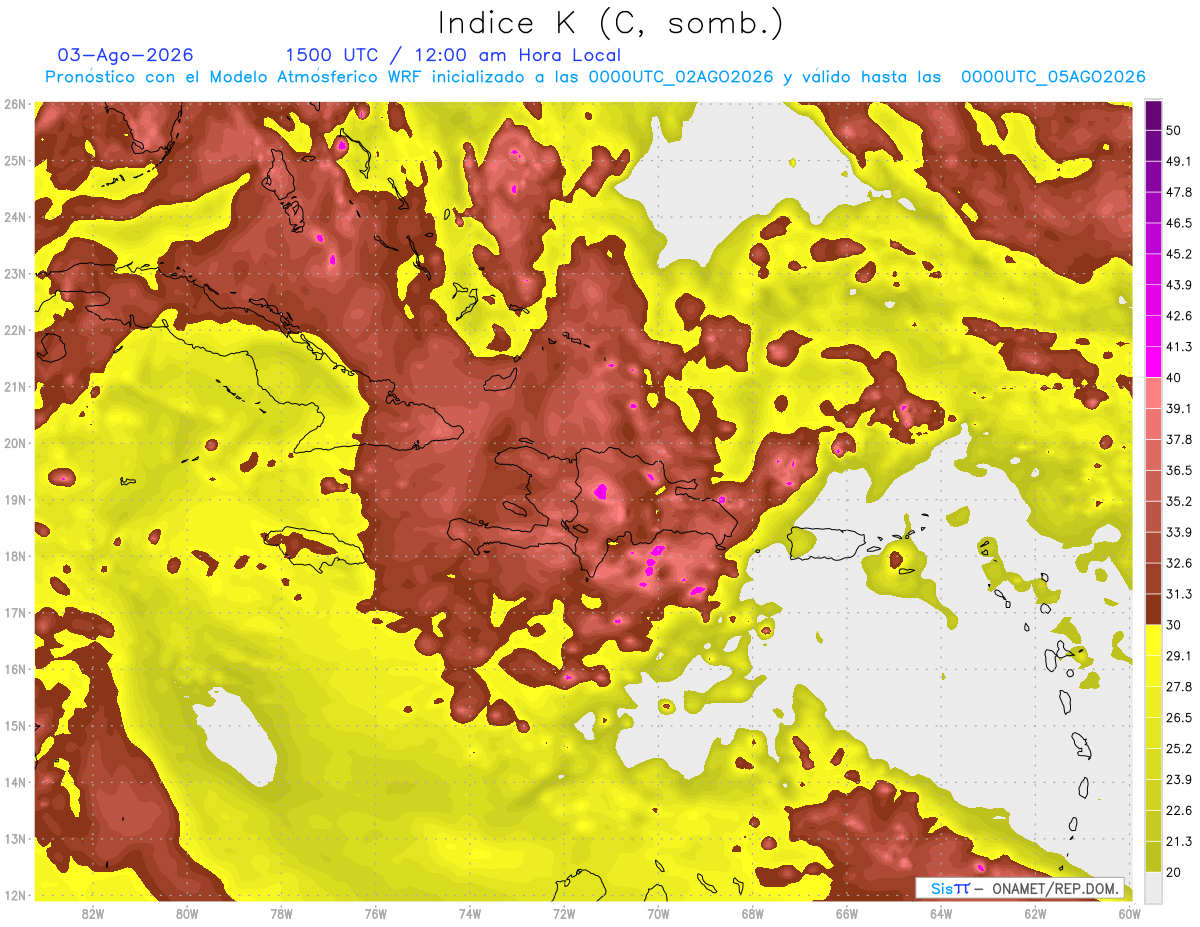1200x927 pixels.
Task: Click the "35.2" color scale label
Action: tap(1178, 501)
